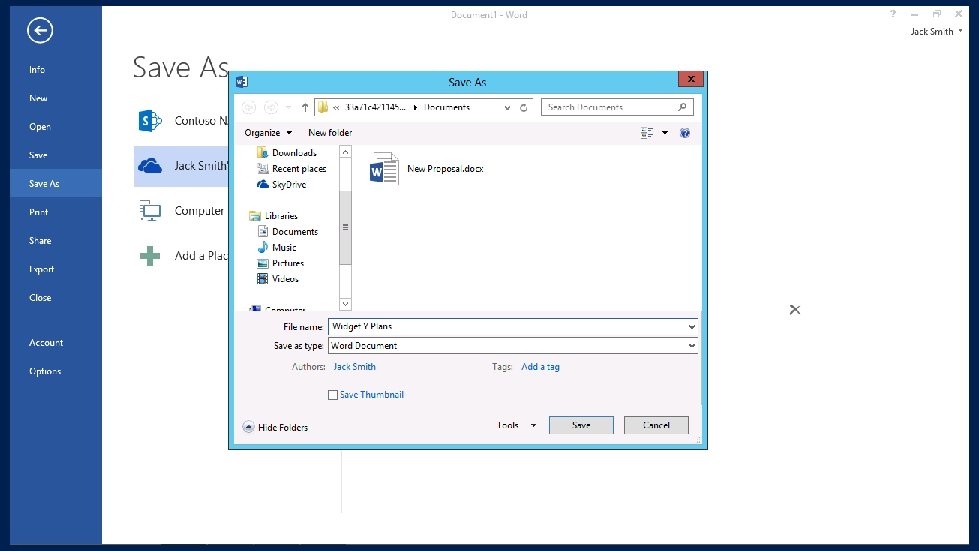This screenshot has width=979, height=551.
Task: Select Jack Smith's SkyDrive cloud location
Action: 182,166
